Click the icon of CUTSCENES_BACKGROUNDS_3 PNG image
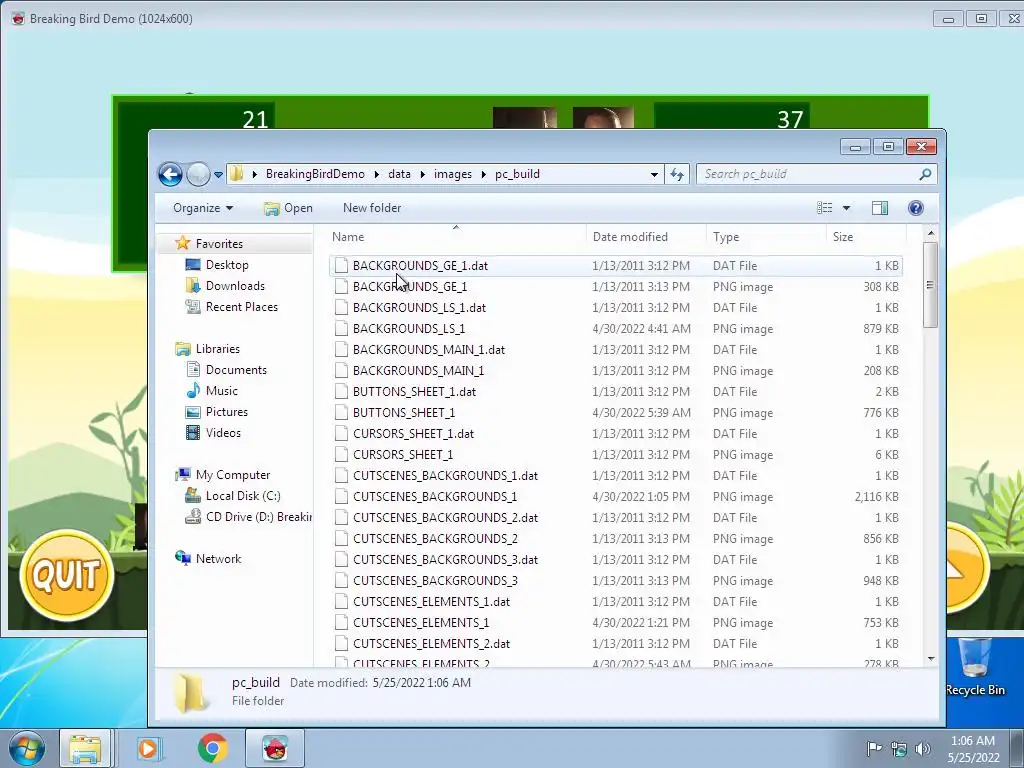1024x768 pixels. [x=342, y=581]
